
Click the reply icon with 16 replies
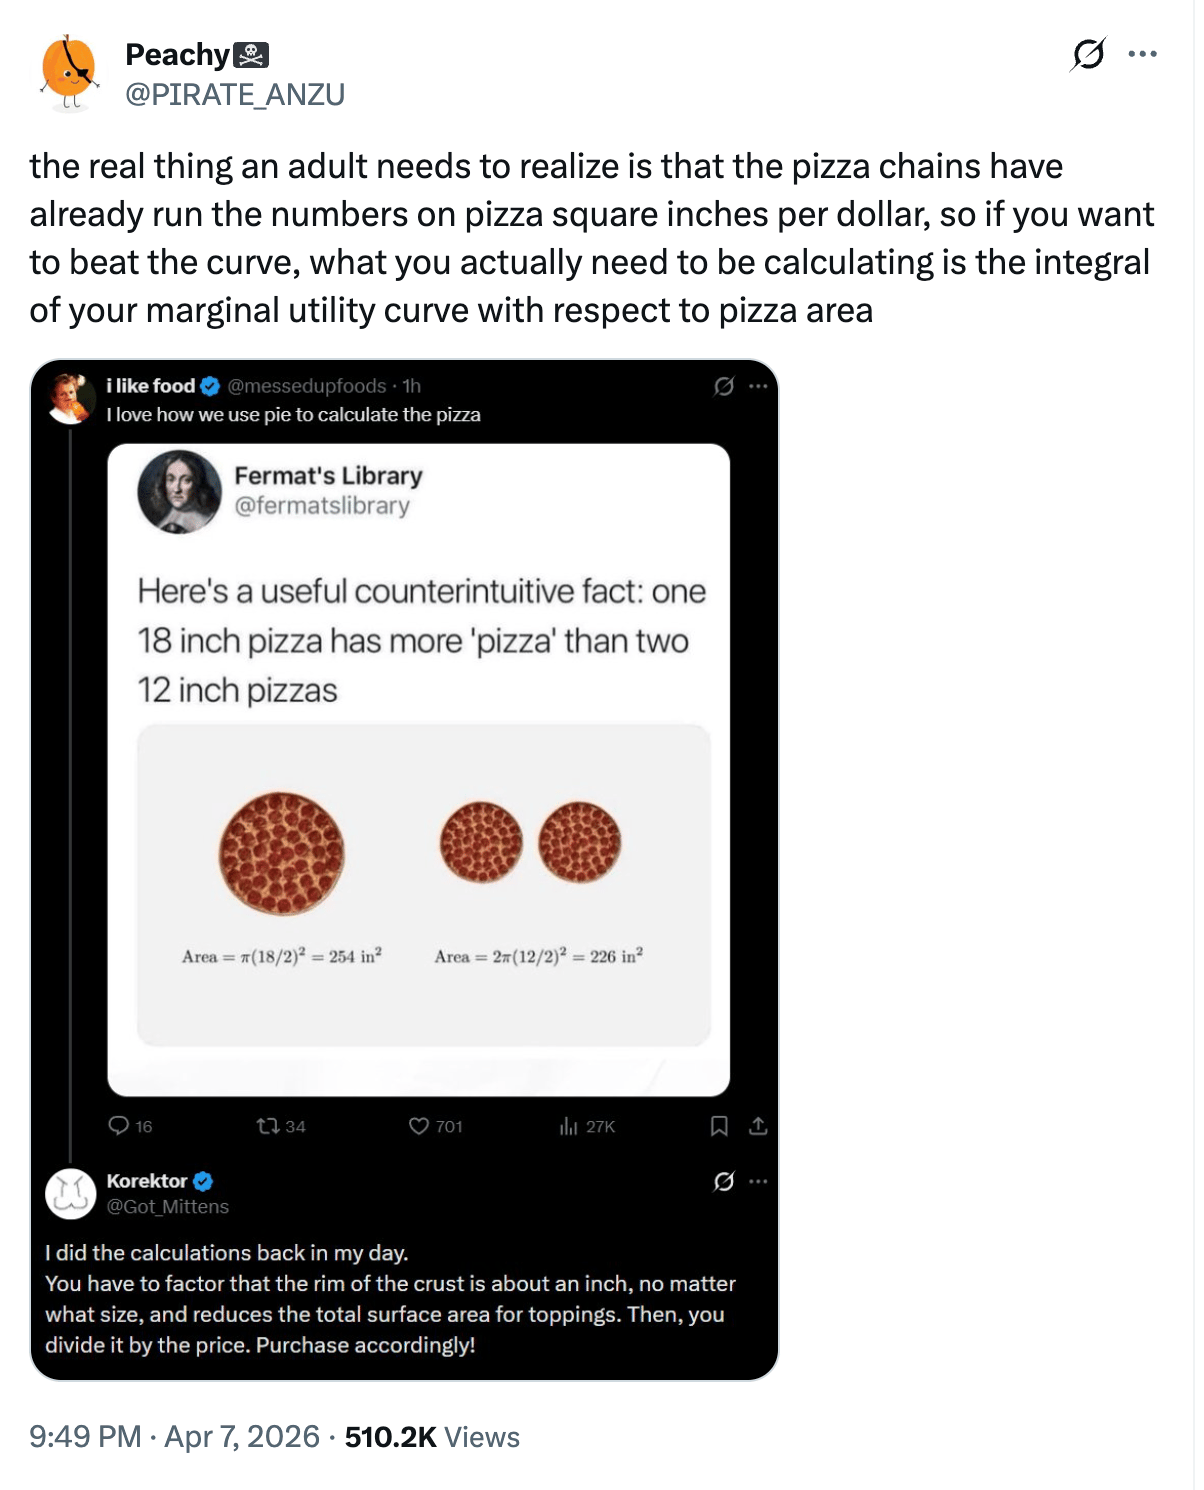[119, 1126]
